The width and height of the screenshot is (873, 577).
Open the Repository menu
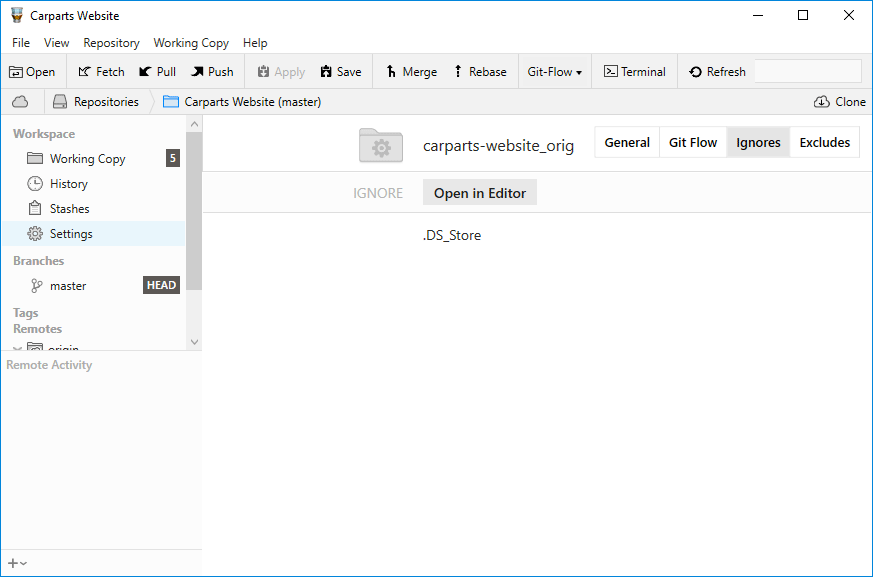[x=111, y=43]
